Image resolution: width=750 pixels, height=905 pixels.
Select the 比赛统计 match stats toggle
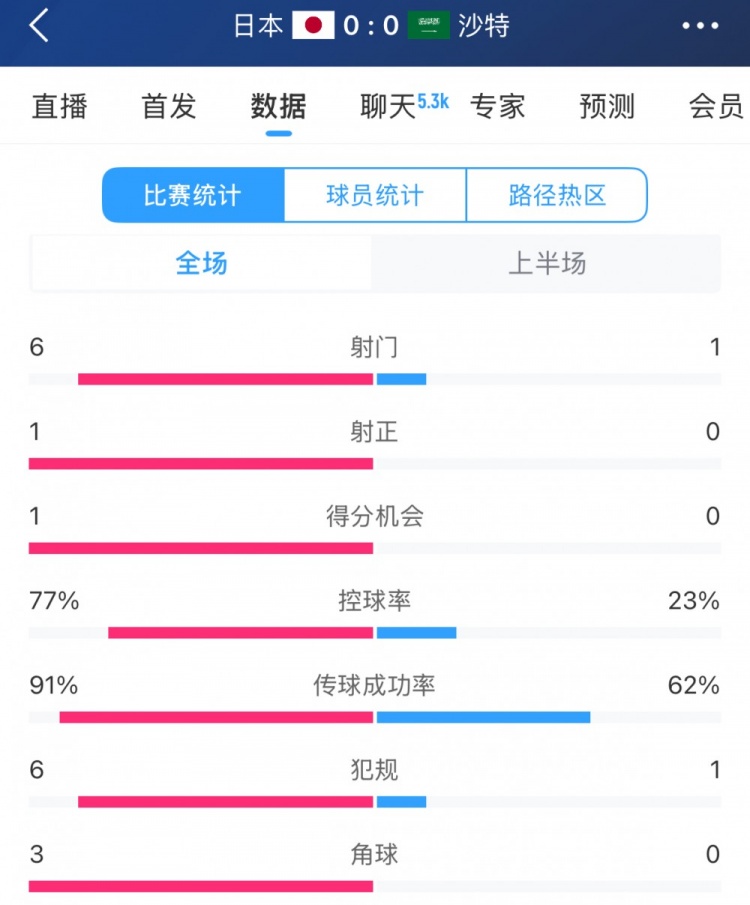tap(194, 196)
